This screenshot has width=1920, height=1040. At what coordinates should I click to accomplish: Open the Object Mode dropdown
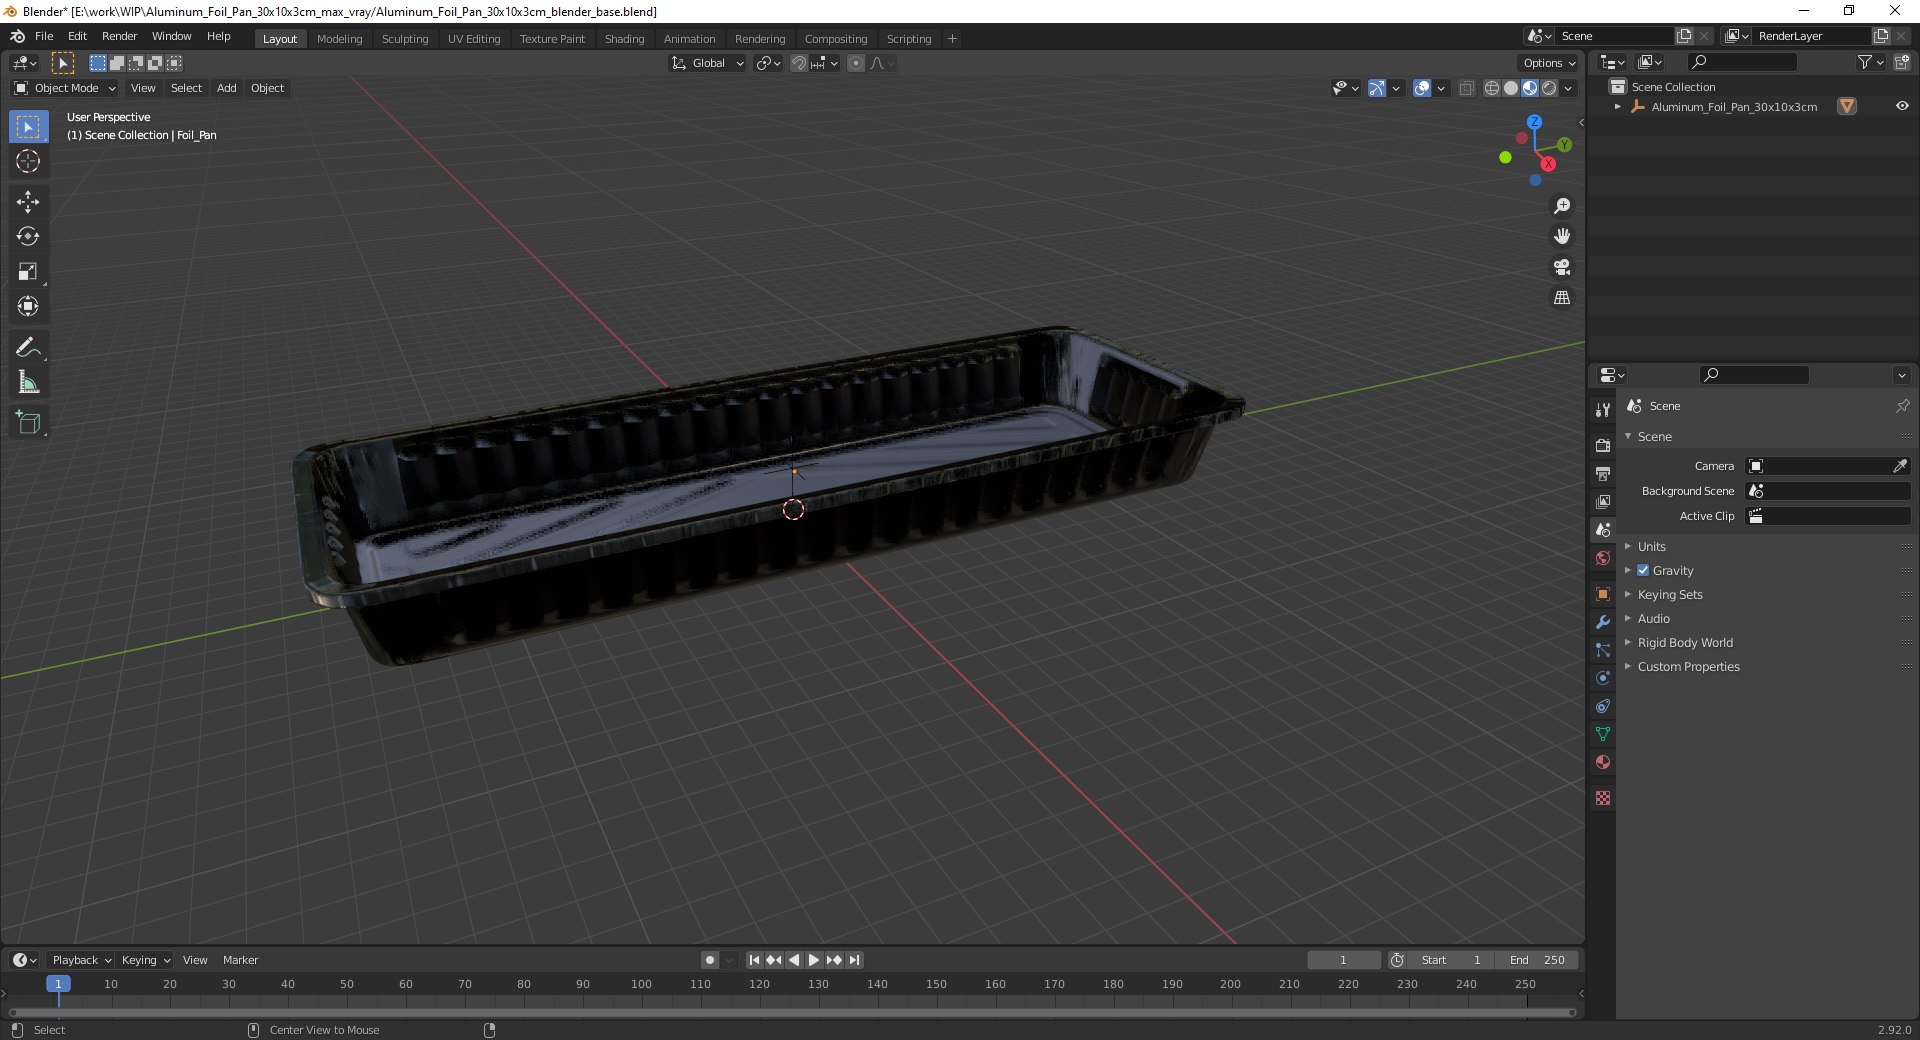(x=65, y=88)
